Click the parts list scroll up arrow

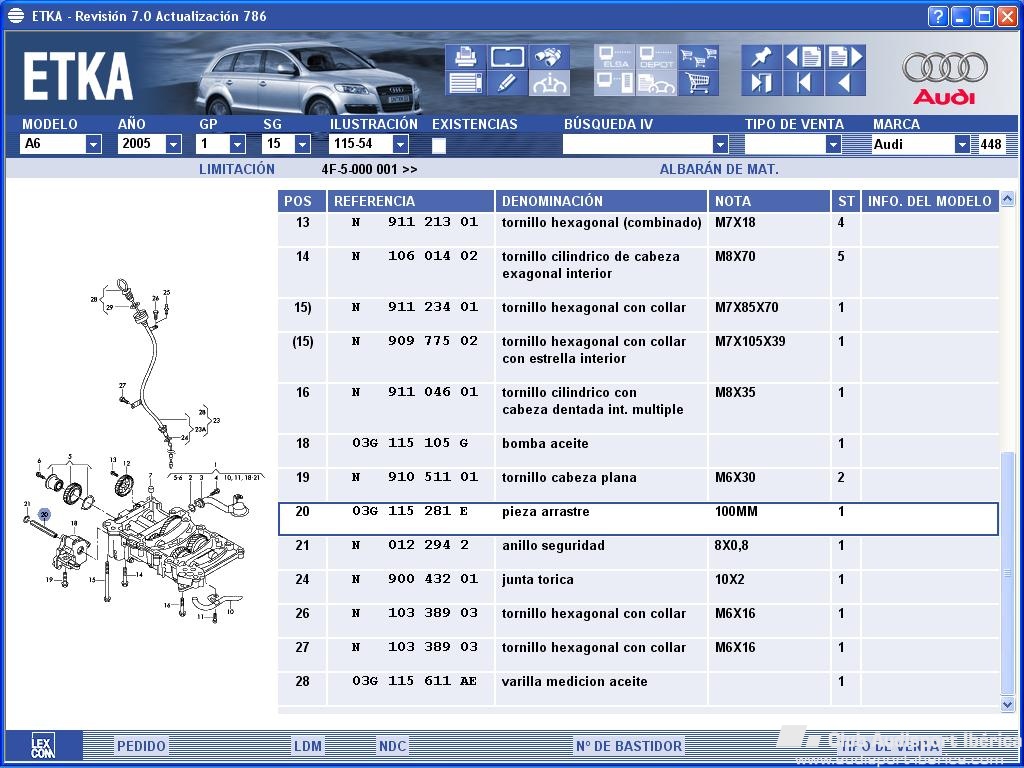point(1008,199)
